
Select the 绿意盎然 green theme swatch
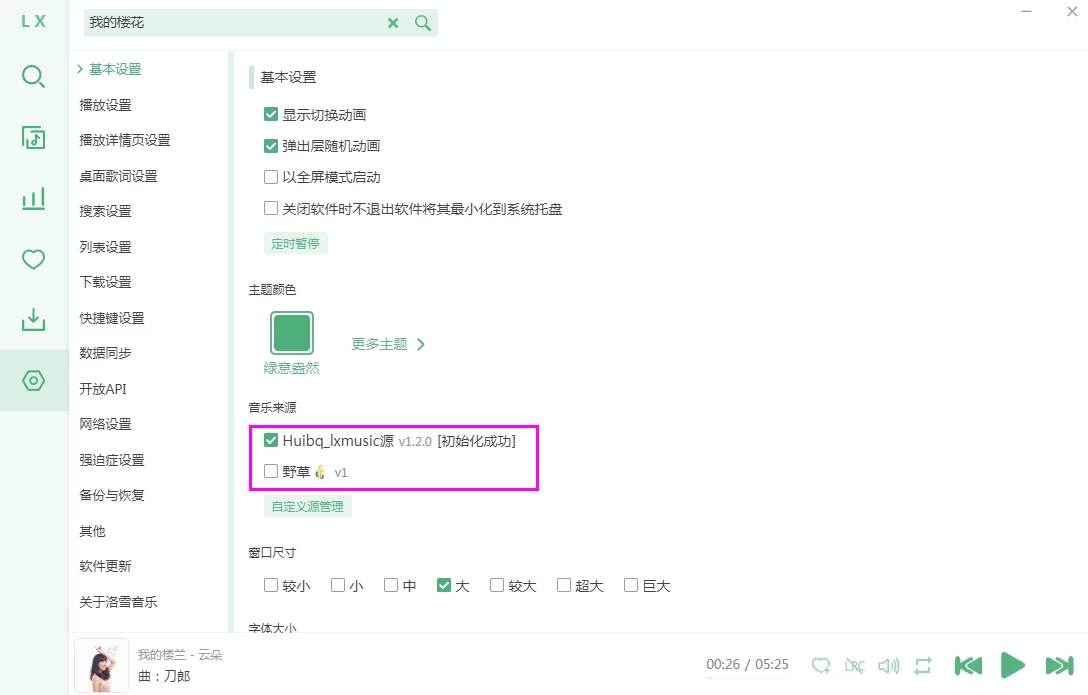(x=291, y=330)
